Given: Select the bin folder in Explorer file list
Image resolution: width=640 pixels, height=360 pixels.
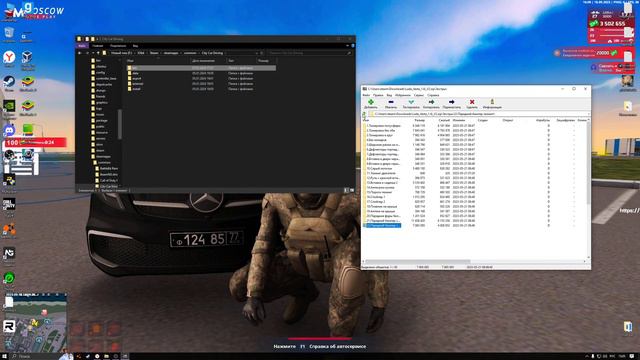Looking at the screenshot, I should (x=201, y=68).
